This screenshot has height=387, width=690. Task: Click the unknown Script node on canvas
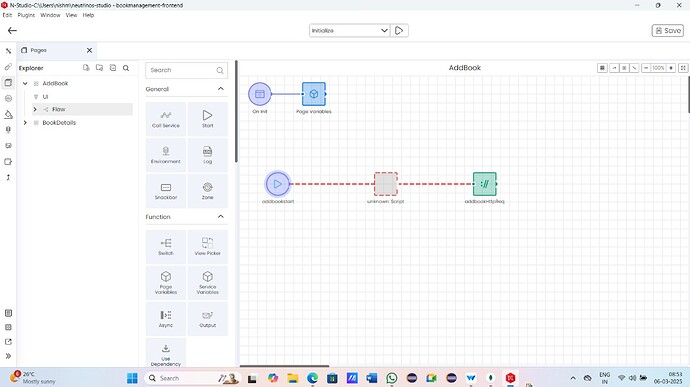[386, 184]
